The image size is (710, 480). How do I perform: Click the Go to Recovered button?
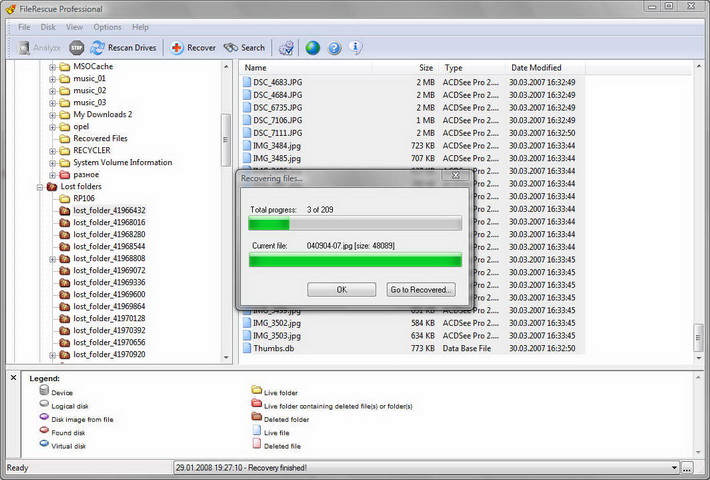(x=421, y=289)
